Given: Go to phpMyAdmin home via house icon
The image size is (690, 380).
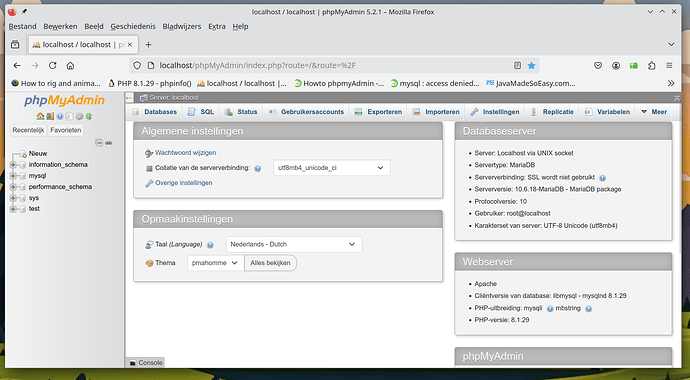Looking at the screenshot, I should (40, 117).
